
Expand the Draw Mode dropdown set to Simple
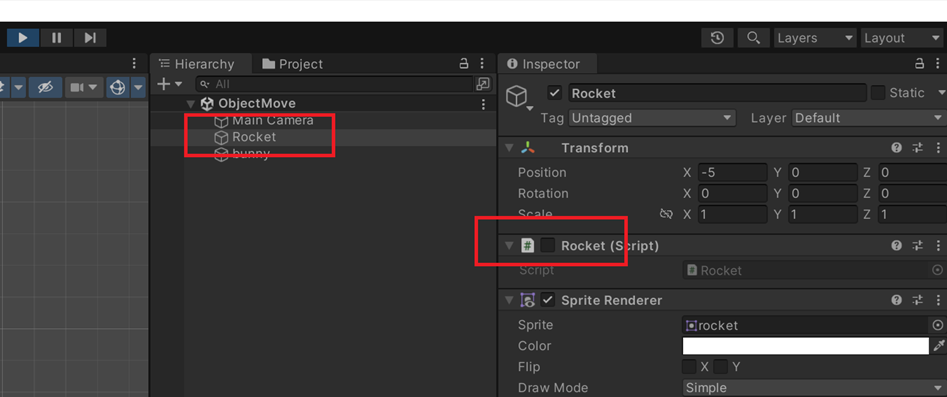(x=815, y=388)
